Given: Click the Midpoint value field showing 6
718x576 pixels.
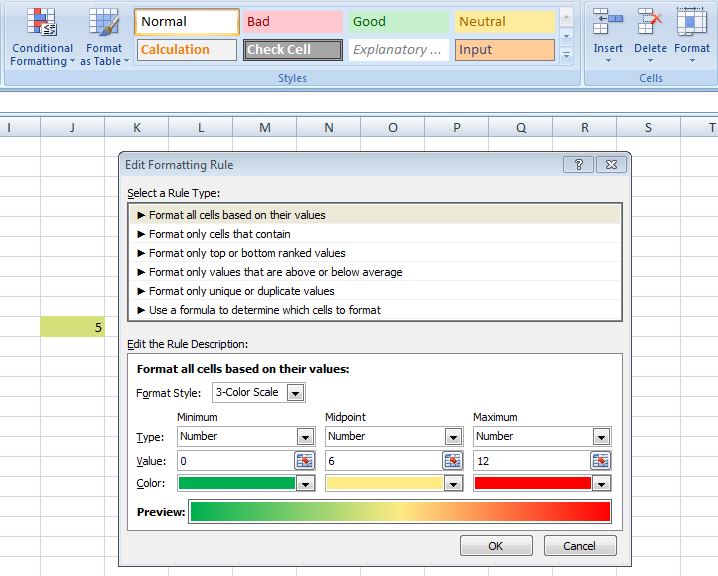Looking at the screenshot, I should tap(383, 460).
